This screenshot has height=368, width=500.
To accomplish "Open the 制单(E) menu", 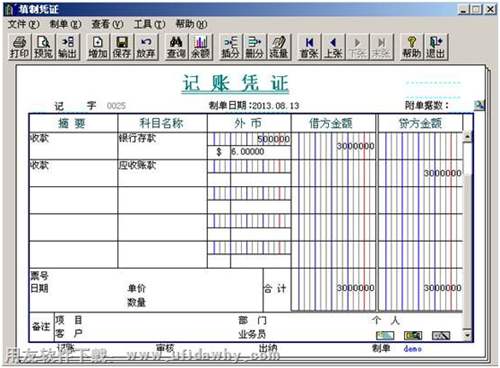I will [x=65, y=24].
